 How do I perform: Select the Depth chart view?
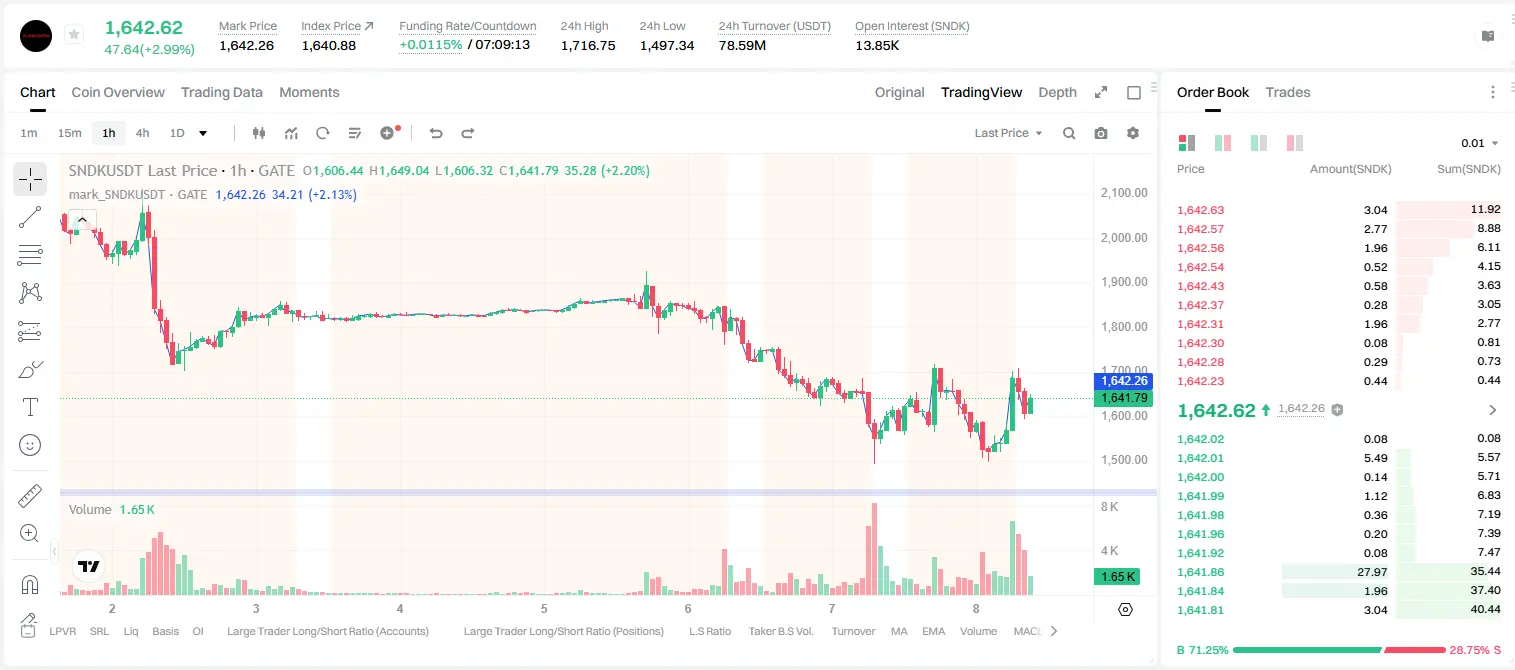1057,92
